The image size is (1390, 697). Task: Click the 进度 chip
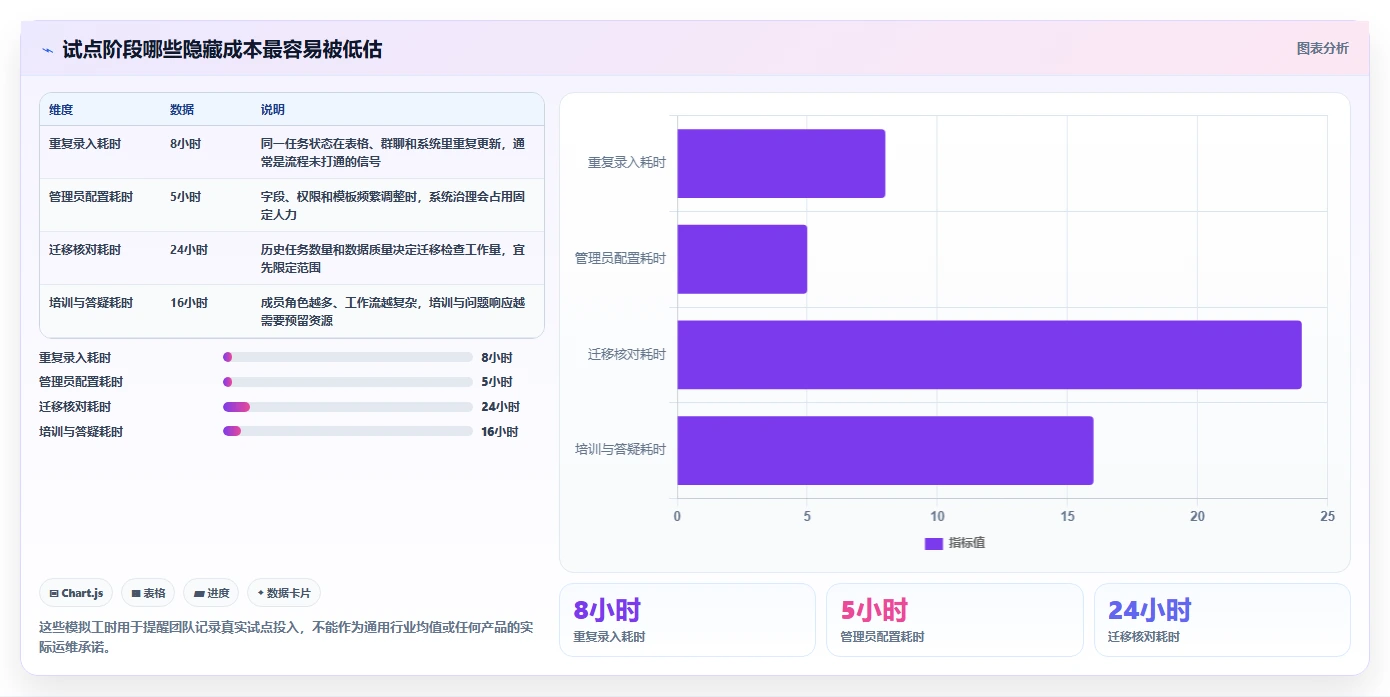212,593
